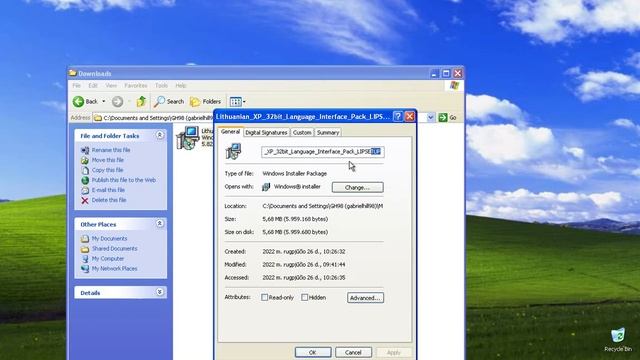640x360 pixels.
Task: Switch to the General tab
Action: tap(230, 132)
